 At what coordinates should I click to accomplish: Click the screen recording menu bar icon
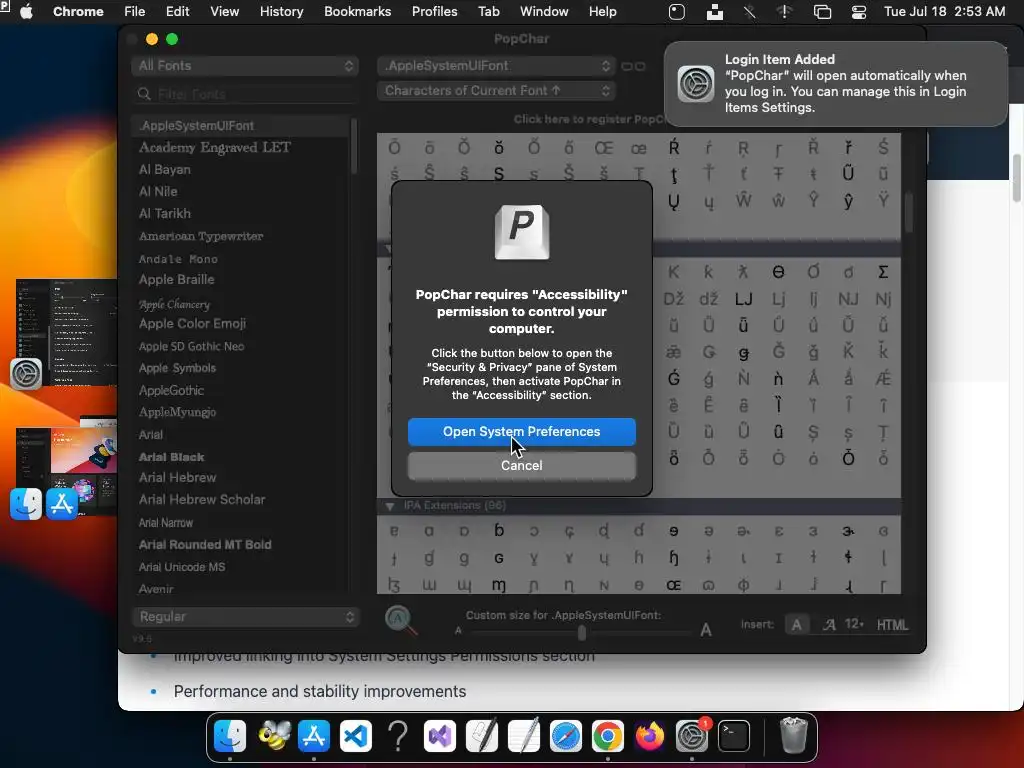pos(677,12)
